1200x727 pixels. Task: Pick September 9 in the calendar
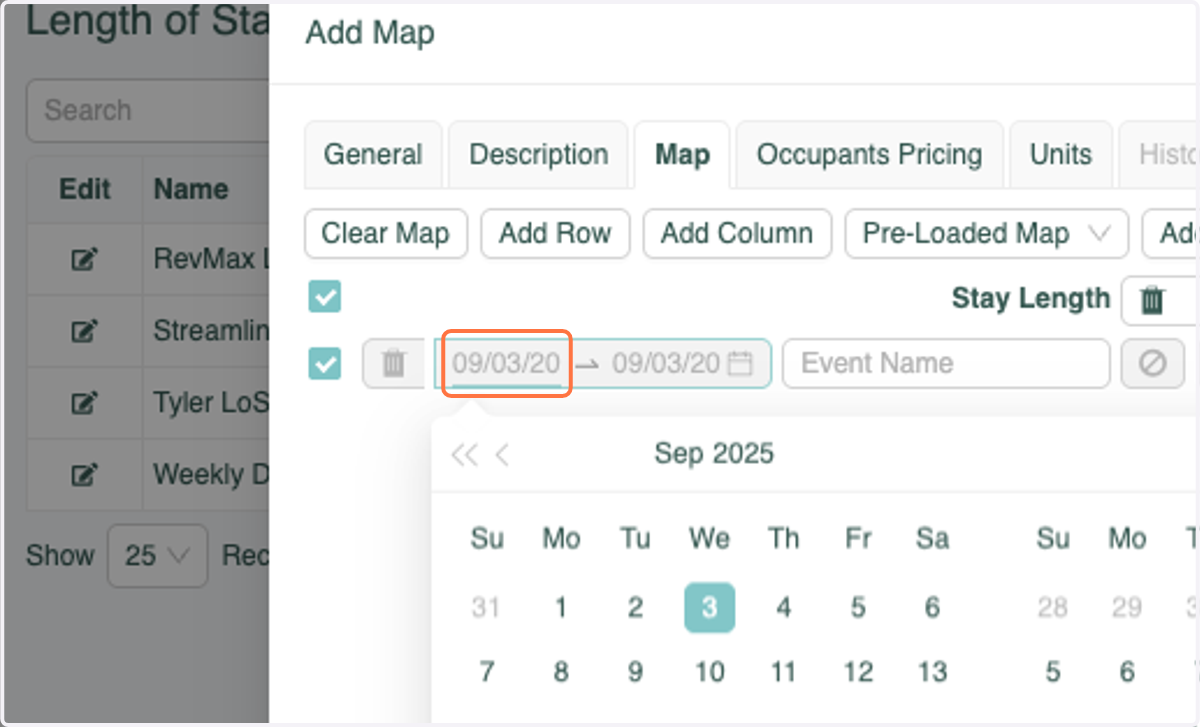635,671
